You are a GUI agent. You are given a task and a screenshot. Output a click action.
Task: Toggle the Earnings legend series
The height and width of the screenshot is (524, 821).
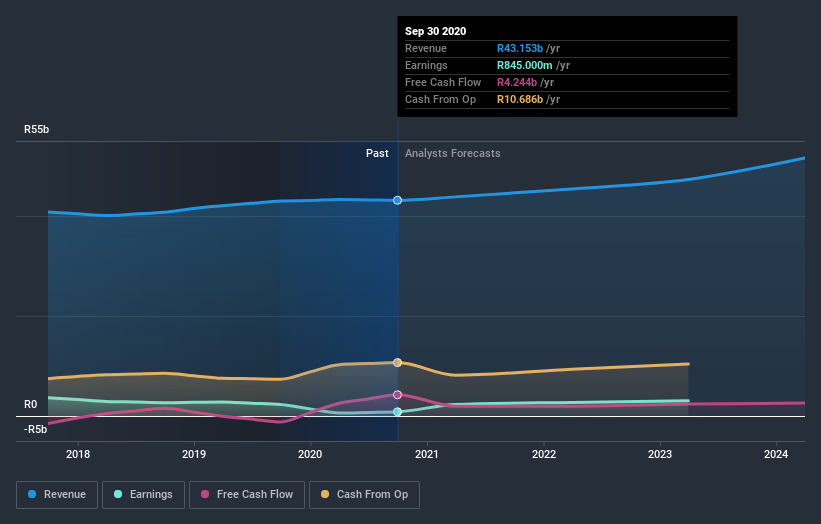tap(143, 495)
